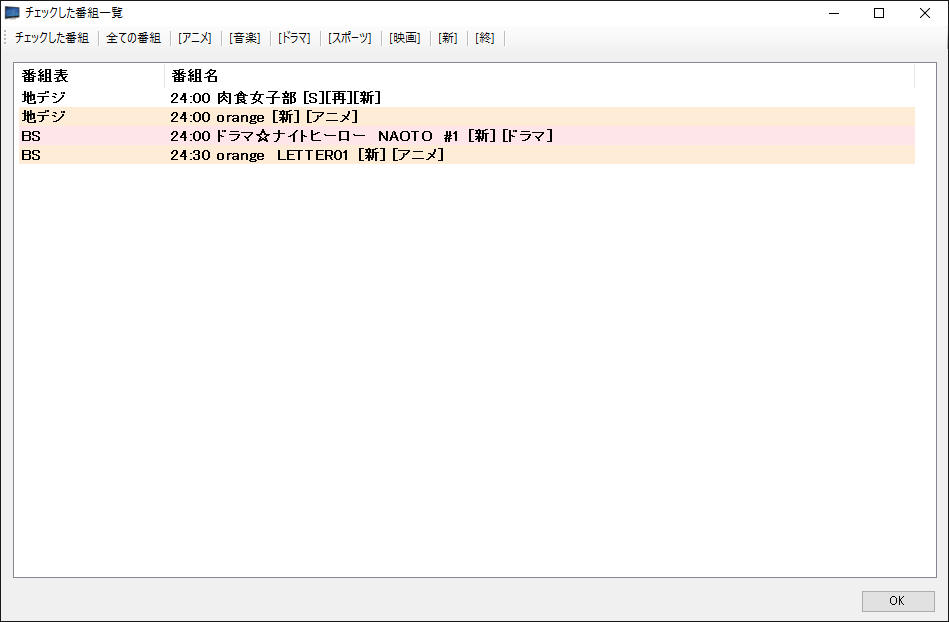The height and width of the screenshot is (622, 949).
Task: Filter by [スポーツ] genre
Action: (x=350, y=38)
